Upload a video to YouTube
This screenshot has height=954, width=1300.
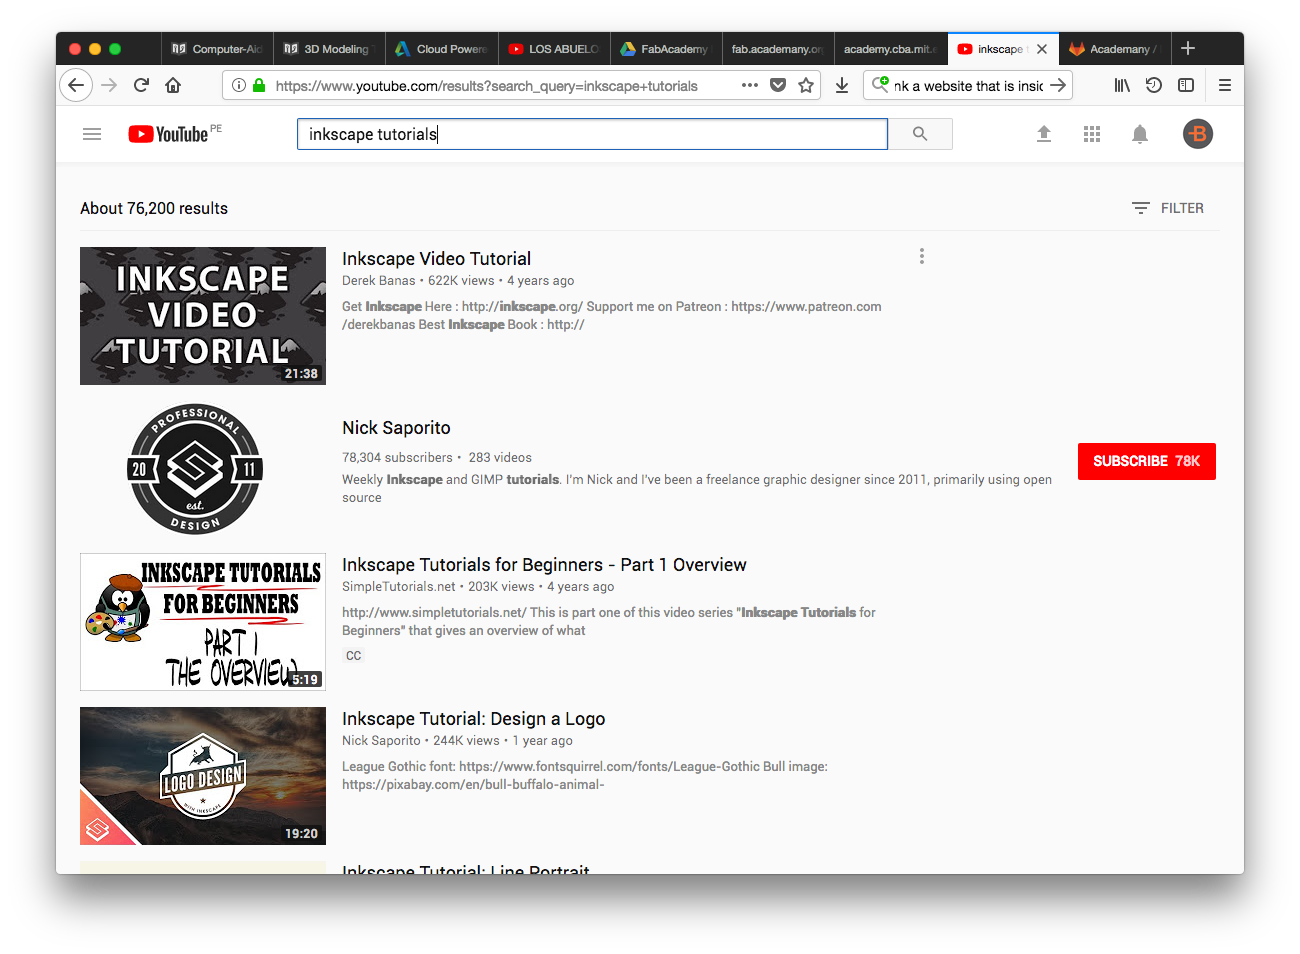click(1044, 134)
